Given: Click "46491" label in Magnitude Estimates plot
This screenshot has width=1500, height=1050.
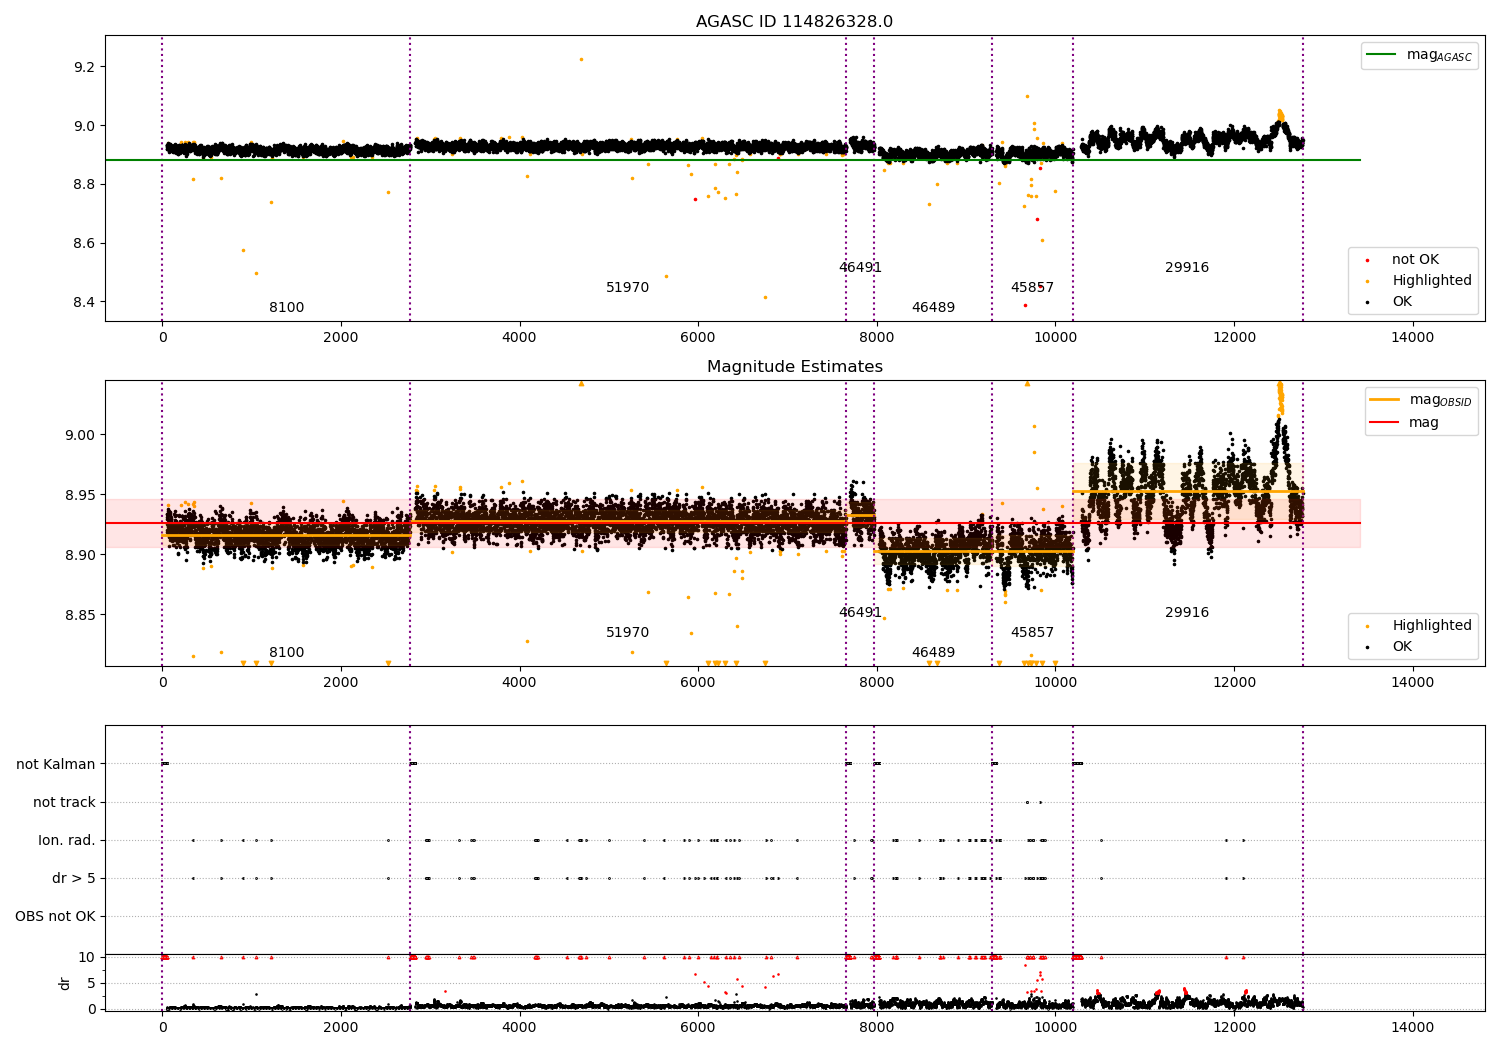Looking at the screenshot, I should coord(860,613).
